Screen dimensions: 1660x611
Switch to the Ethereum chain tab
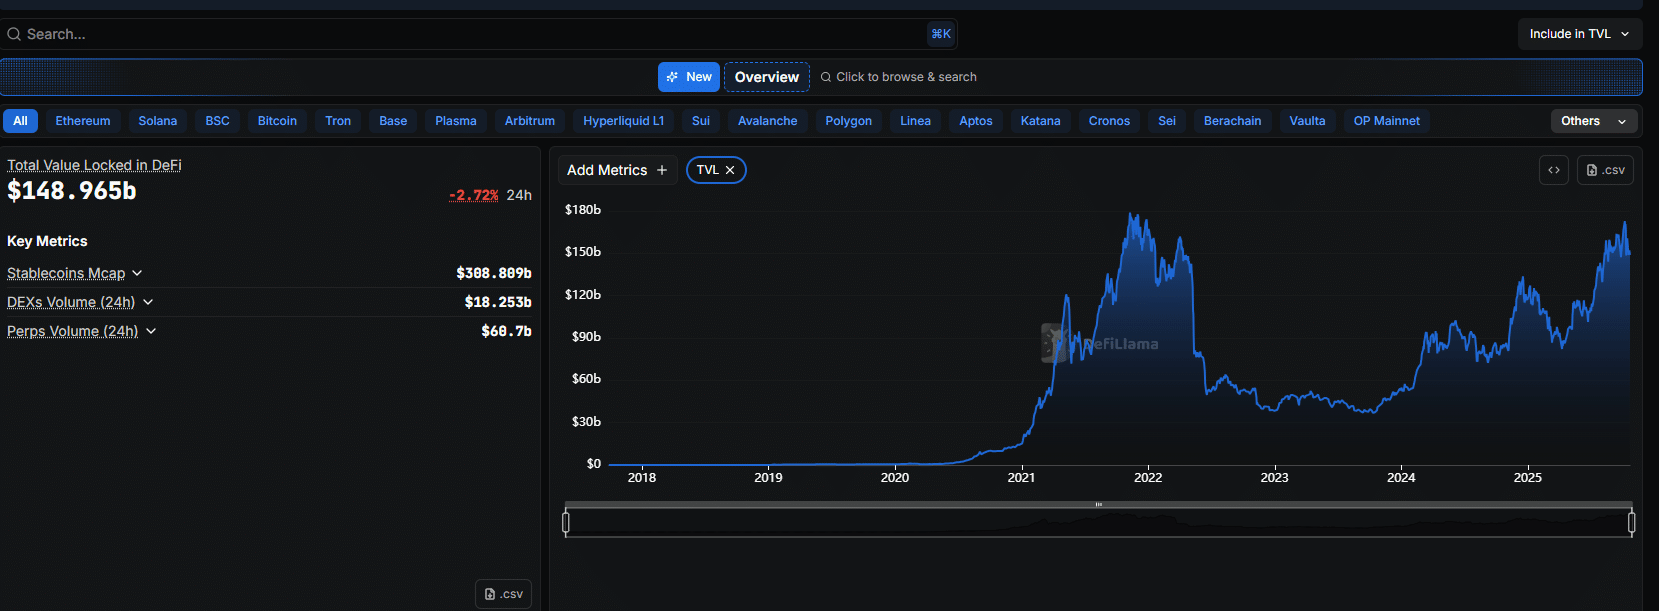(x=83, y=121)
